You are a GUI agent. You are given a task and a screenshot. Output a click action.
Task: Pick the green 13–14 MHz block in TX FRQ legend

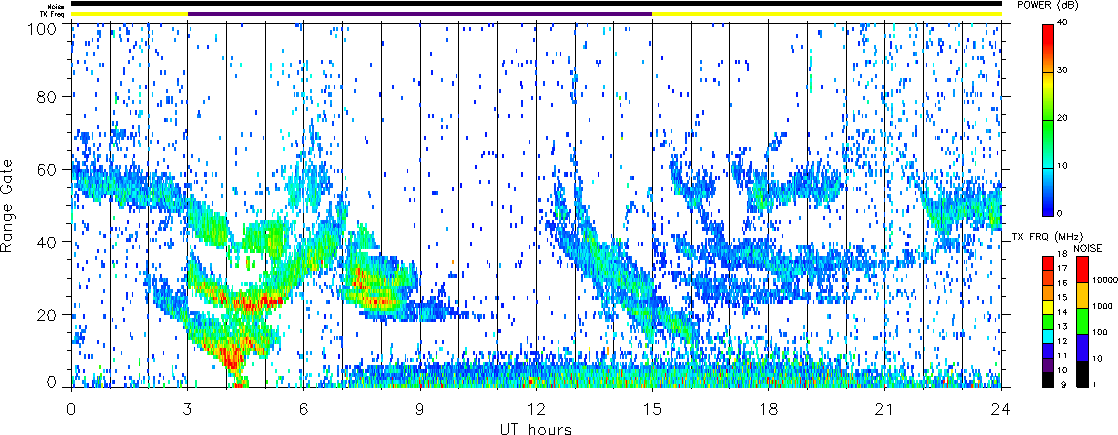pos(1048,321)
